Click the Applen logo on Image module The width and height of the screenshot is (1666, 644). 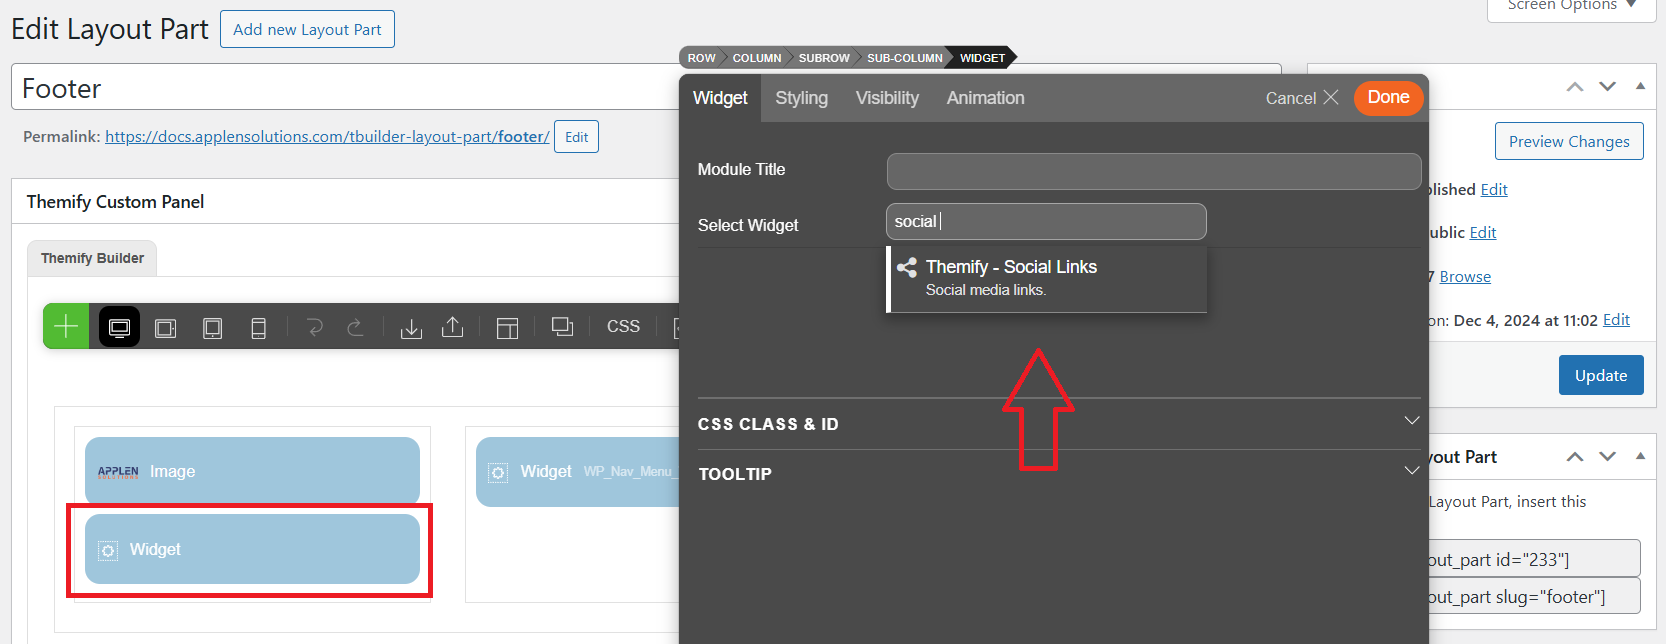point(118,472)
